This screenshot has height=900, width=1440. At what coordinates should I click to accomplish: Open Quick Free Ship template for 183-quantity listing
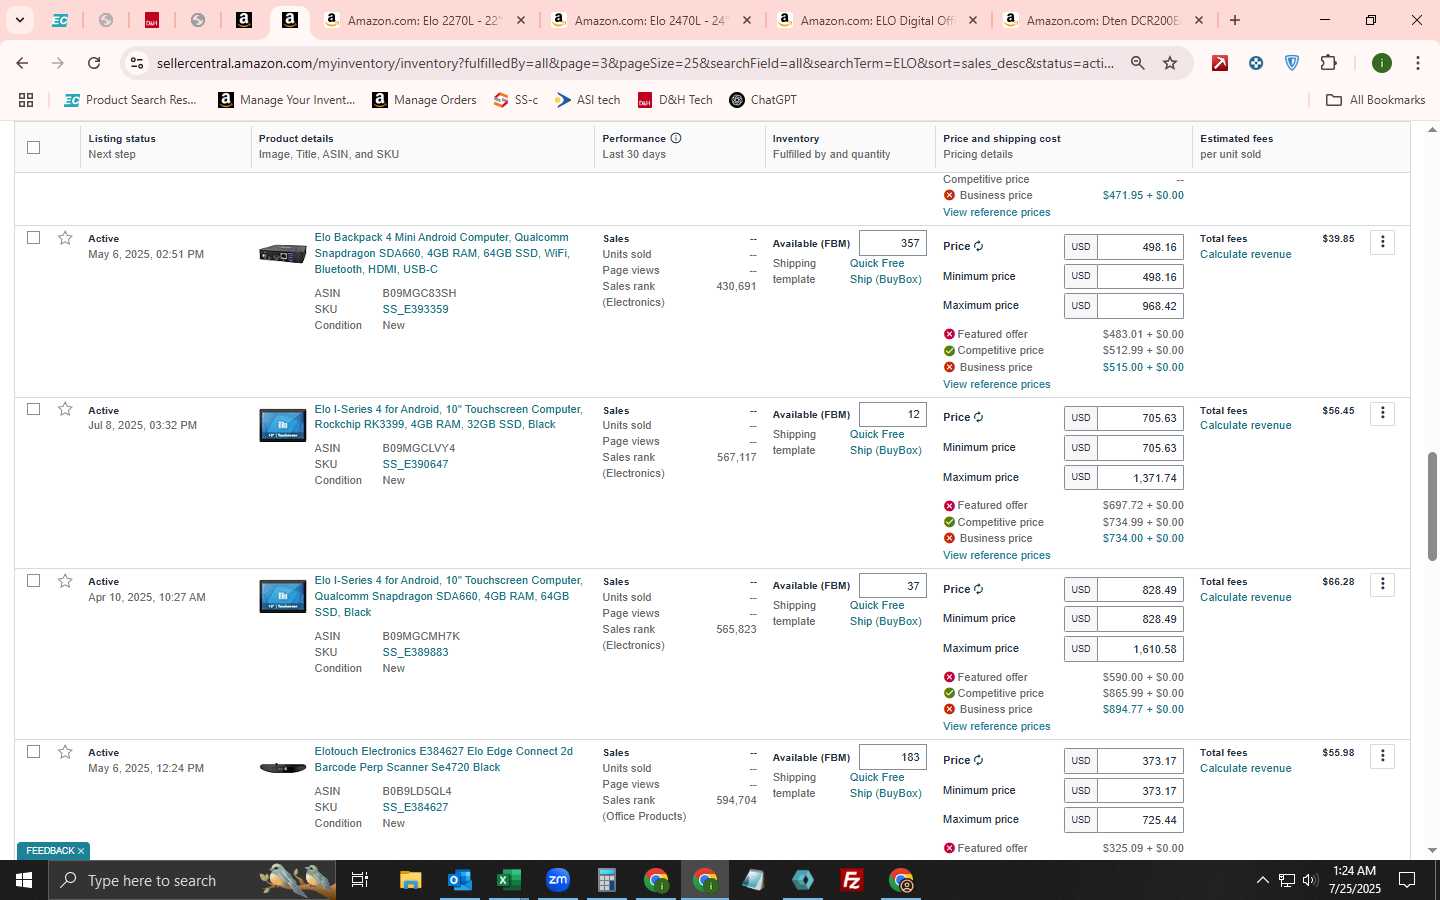click(885, 785)
